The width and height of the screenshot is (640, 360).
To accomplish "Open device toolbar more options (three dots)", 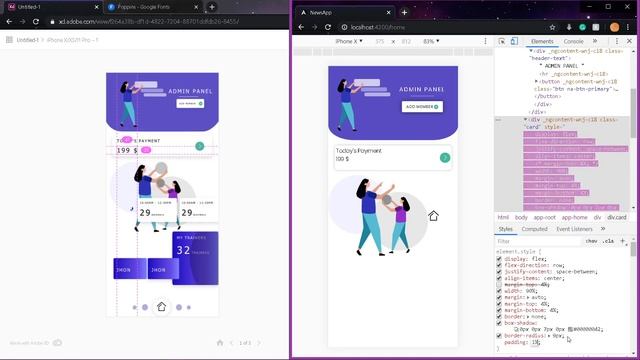I will 485,41.
